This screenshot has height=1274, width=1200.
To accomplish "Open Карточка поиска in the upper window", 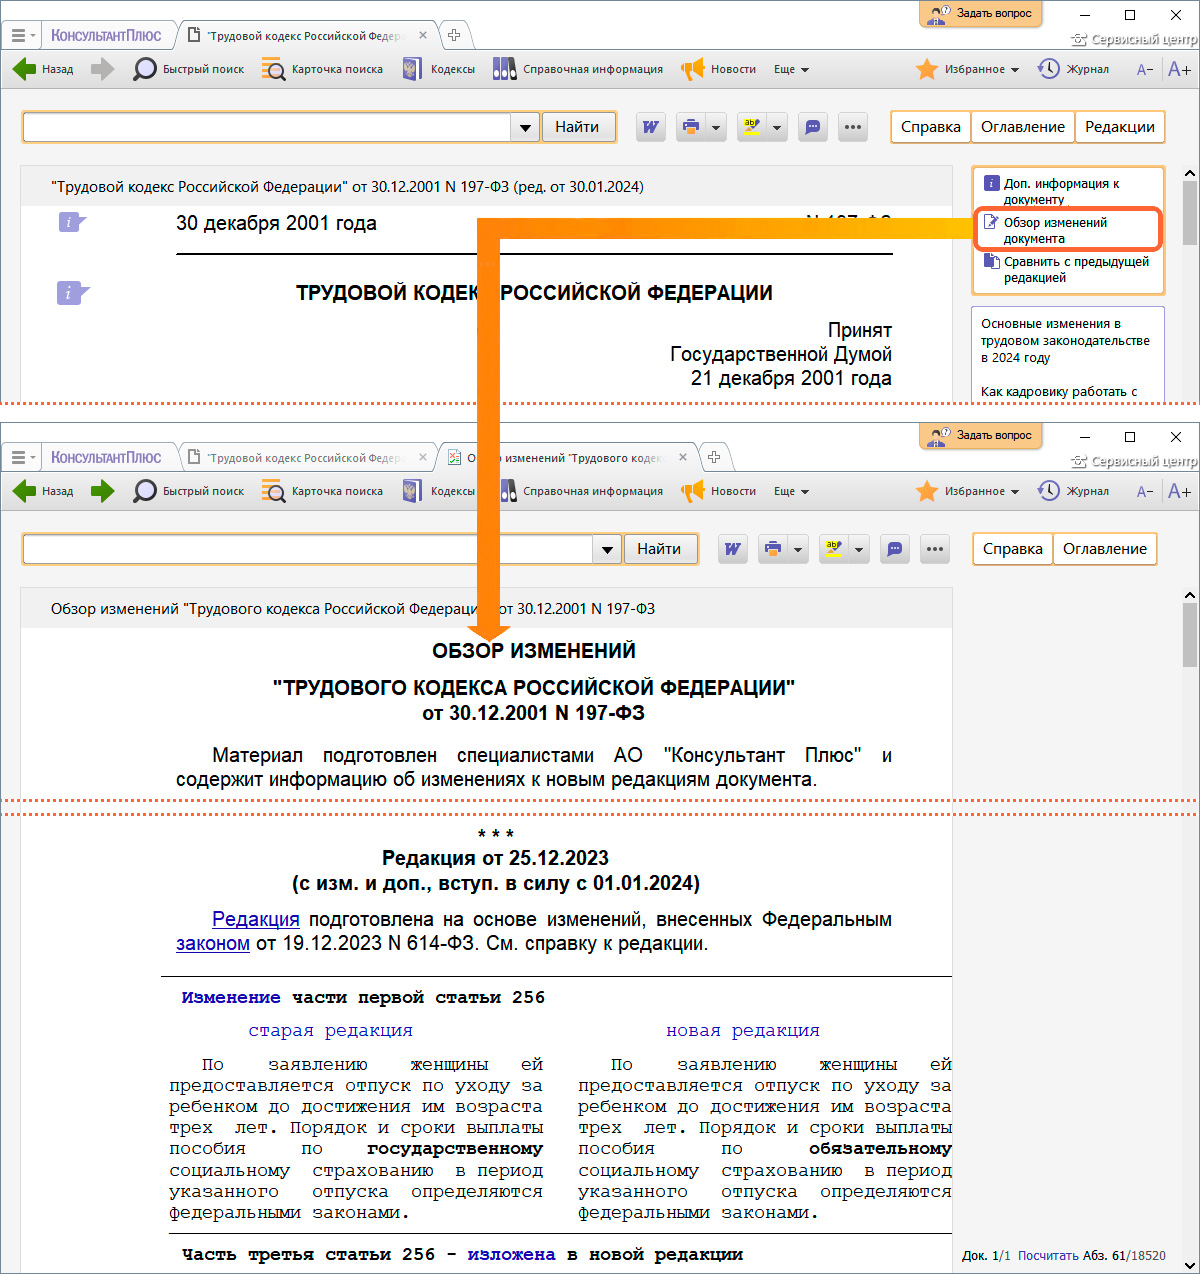I will [x=322, y=69].
